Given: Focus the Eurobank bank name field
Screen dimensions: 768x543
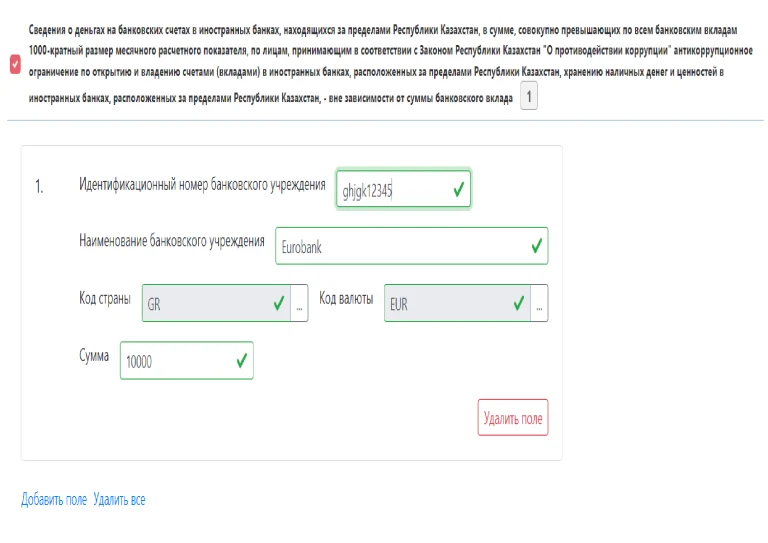Looking at the screenshot, I should tap(400, 246).
